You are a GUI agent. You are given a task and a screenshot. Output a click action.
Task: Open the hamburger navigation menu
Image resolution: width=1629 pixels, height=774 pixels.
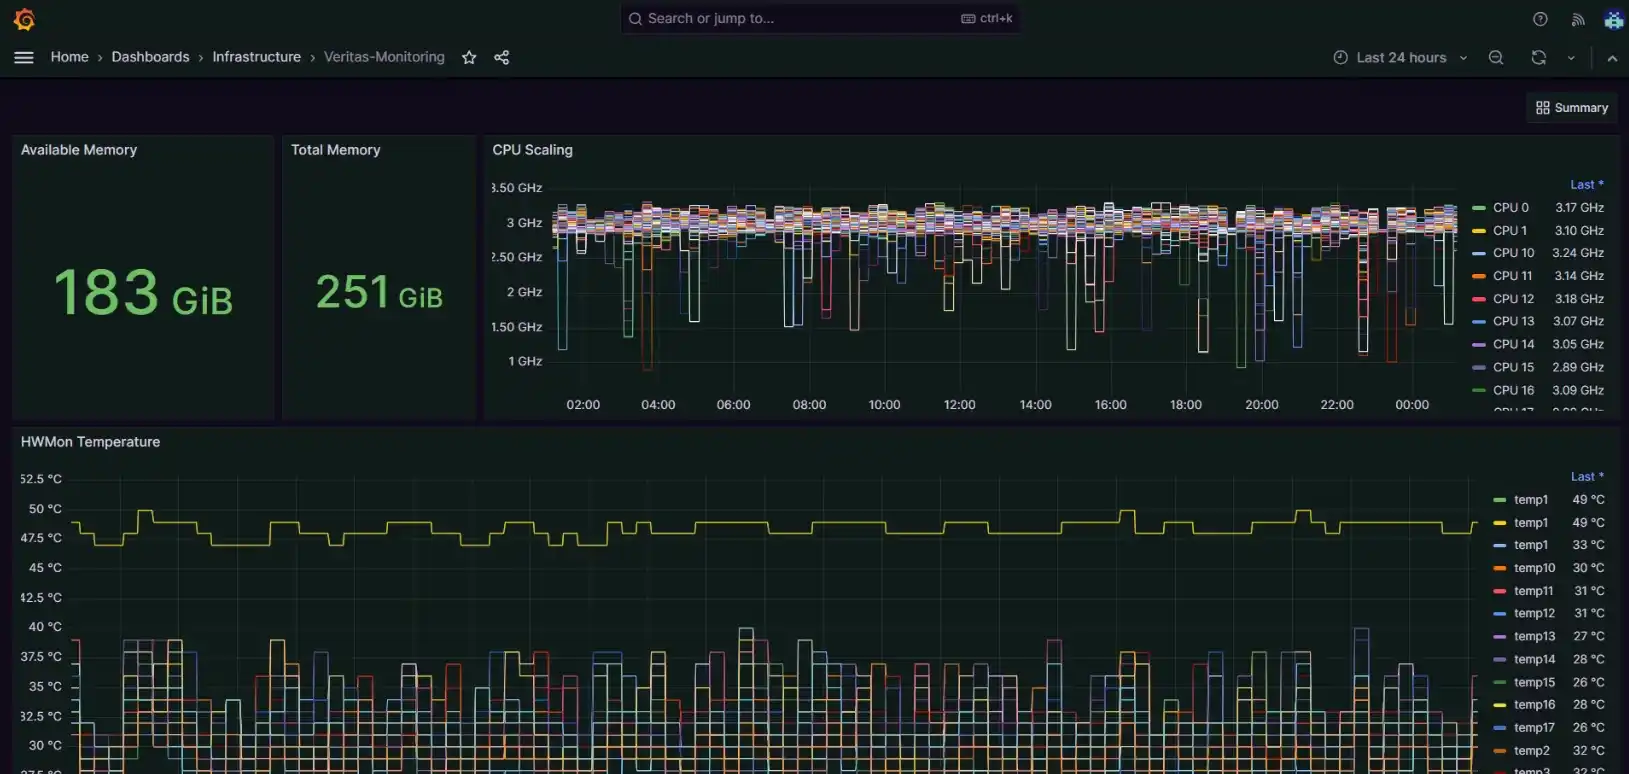(x=24, y=58)
